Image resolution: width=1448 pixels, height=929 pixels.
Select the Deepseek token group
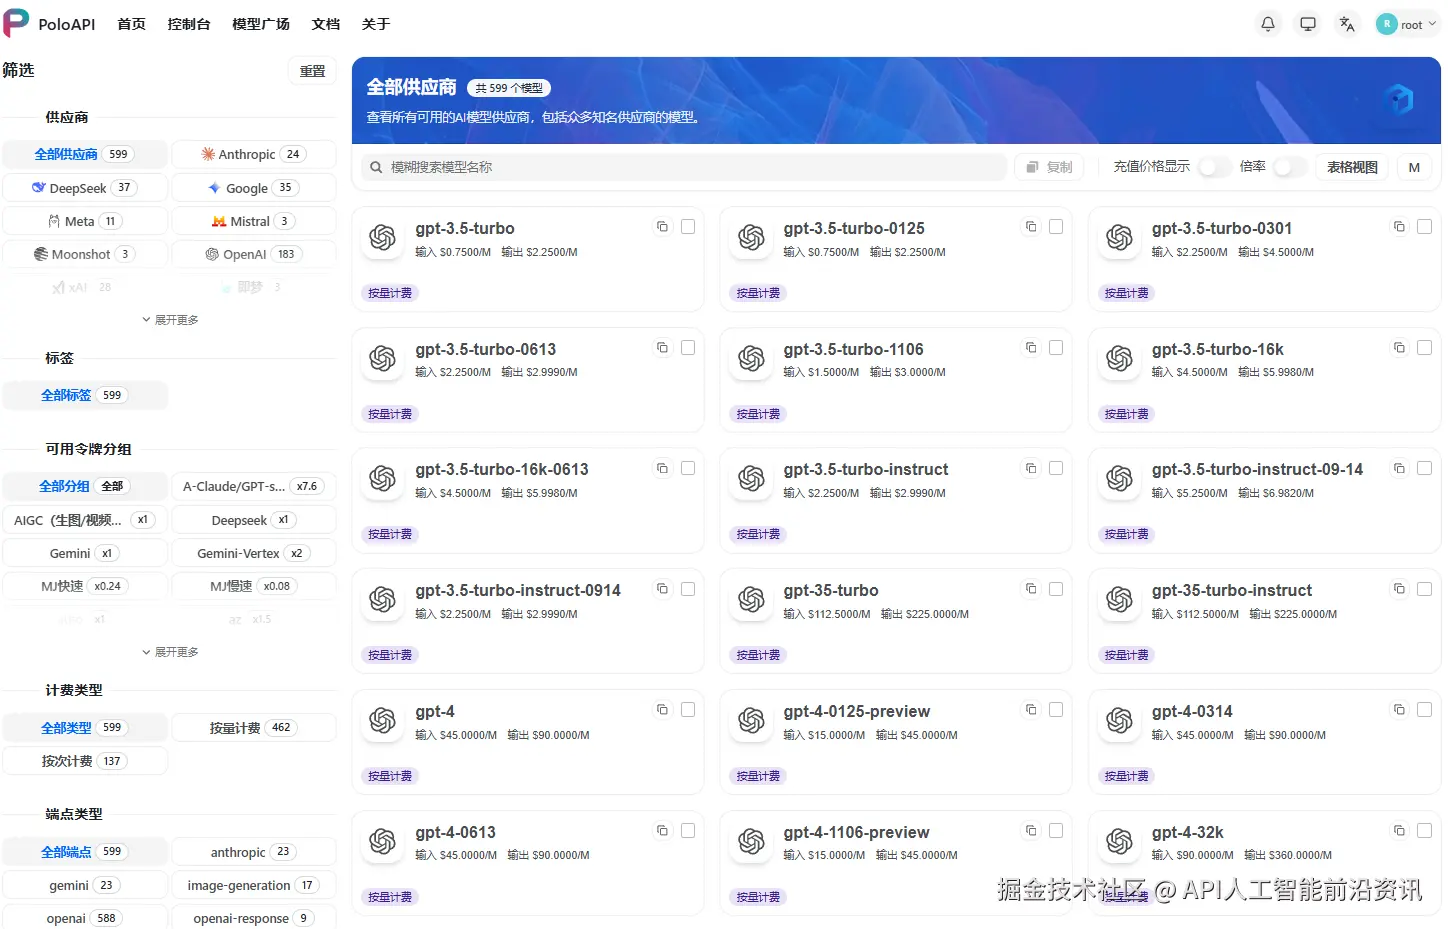254,520
